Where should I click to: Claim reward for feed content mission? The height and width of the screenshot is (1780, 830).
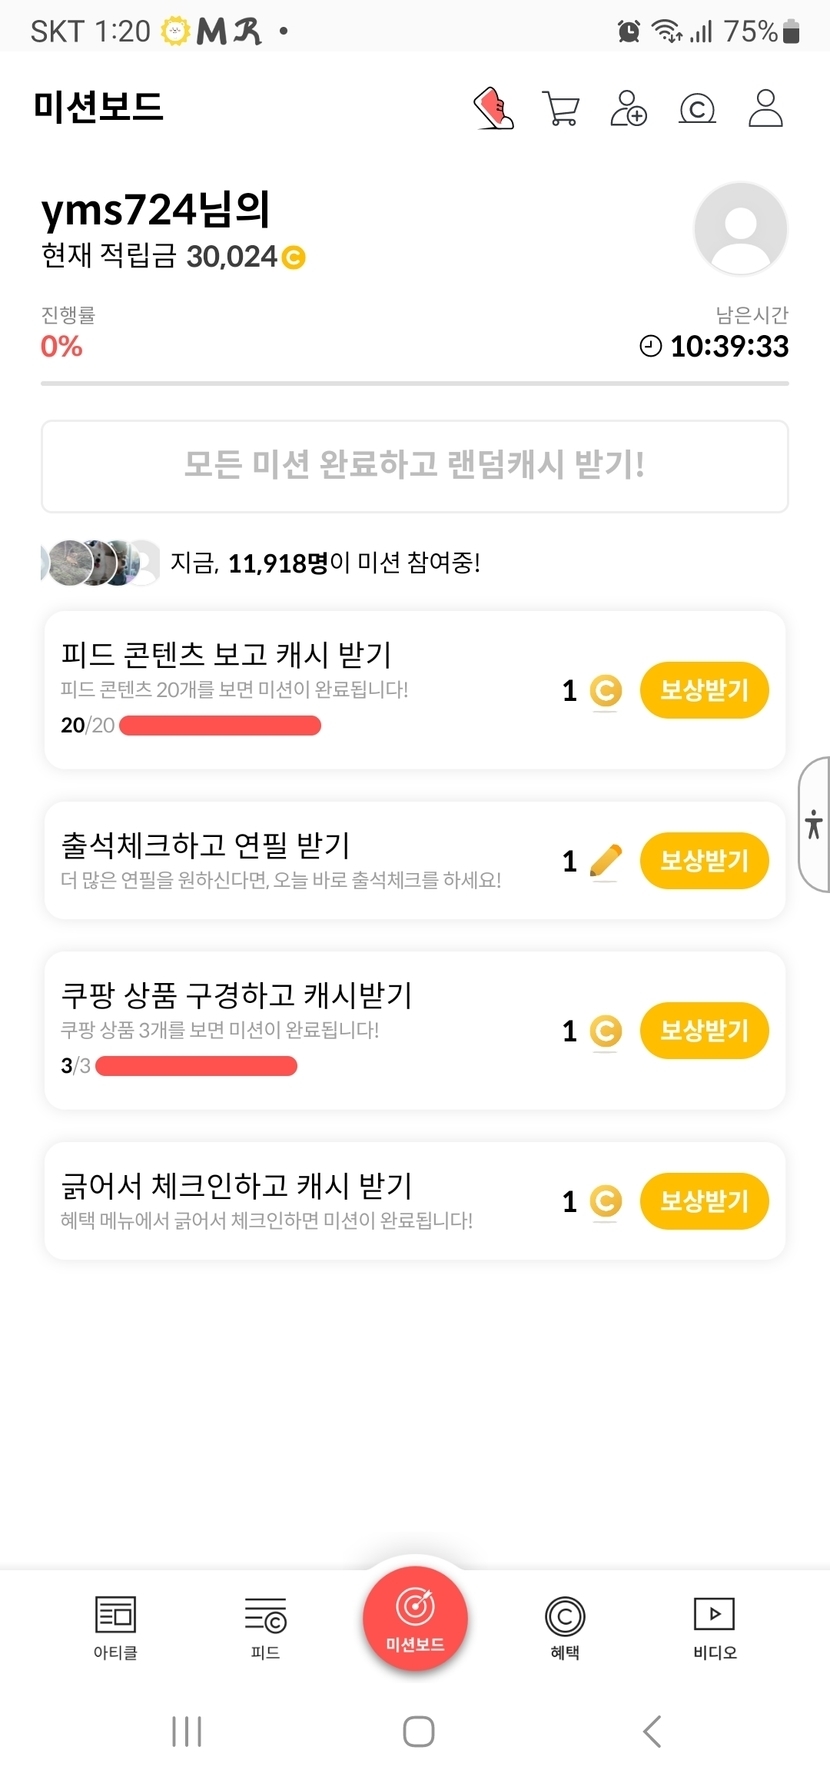click(704, 690)
